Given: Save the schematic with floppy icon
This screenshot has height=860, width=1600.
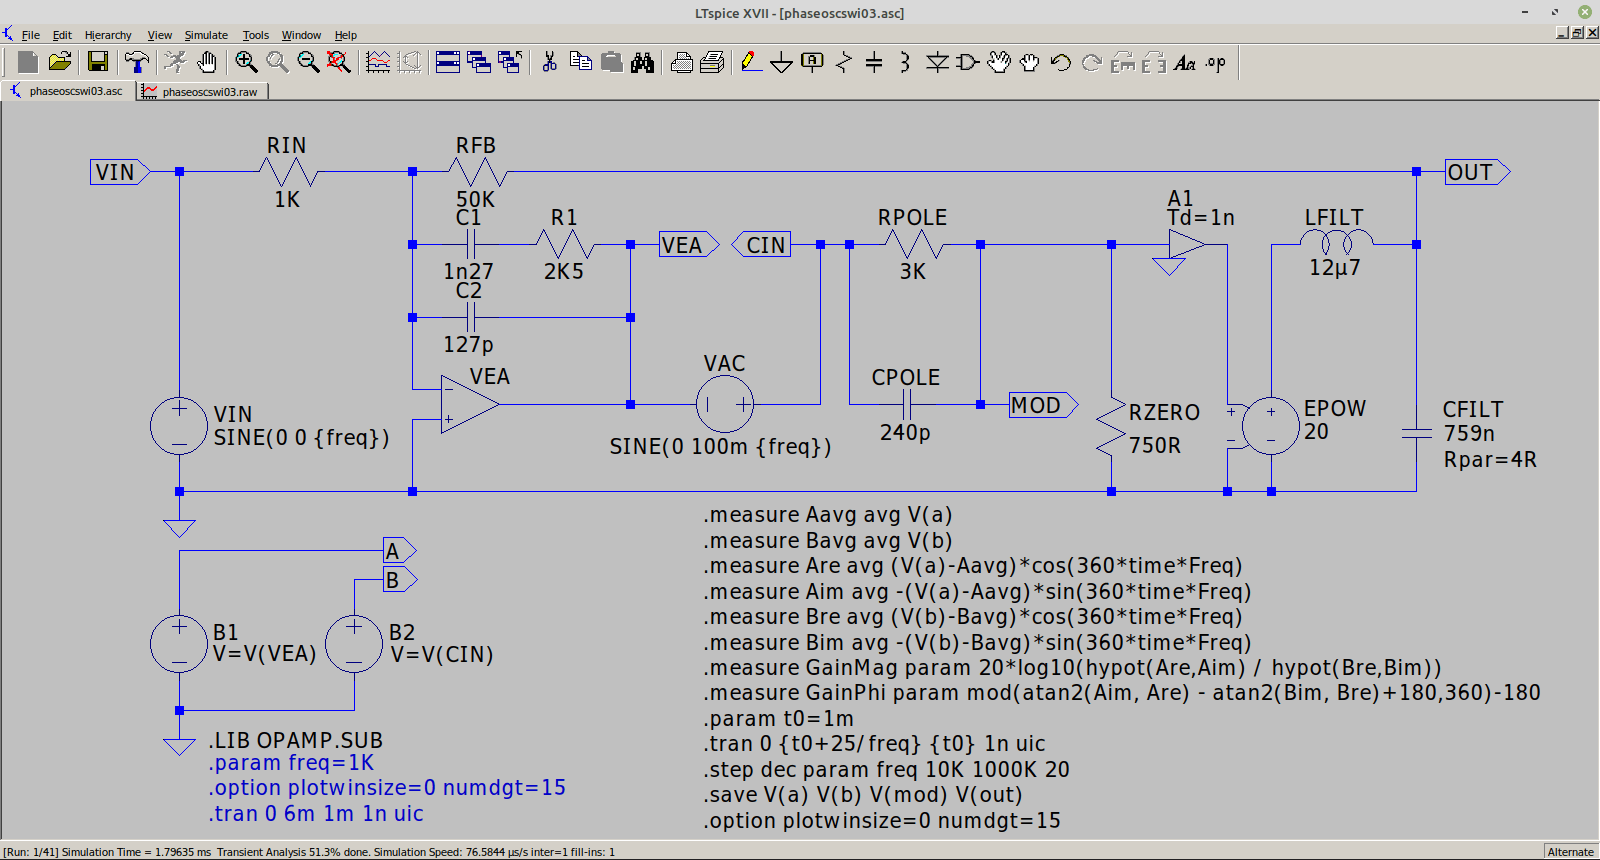Looking at the screenshot, I should click(98, 62).
